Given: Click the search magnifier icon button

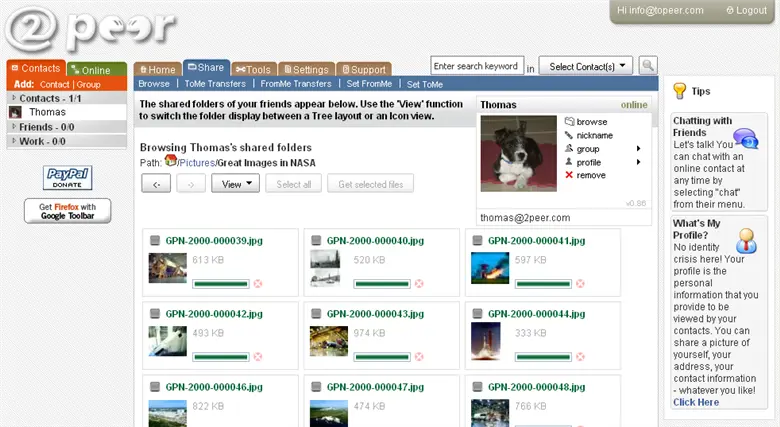Looking at the screenshot, I should point(648,65).
